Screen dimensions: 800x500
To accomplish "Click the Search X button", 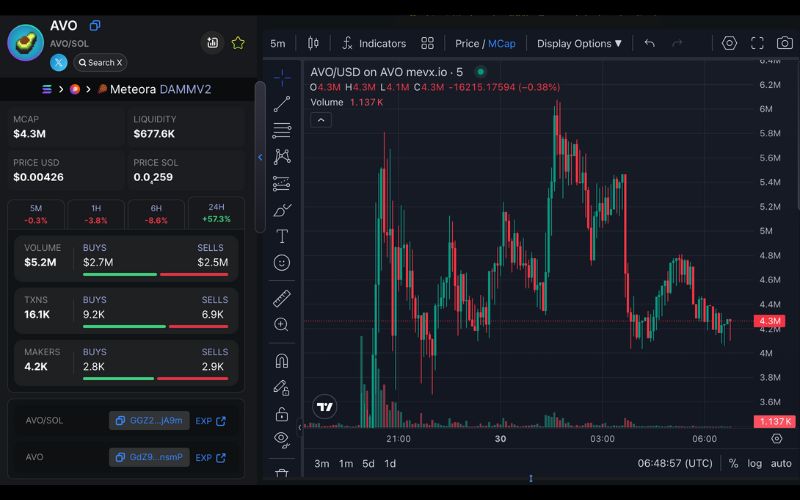I will tap(101, 62).
